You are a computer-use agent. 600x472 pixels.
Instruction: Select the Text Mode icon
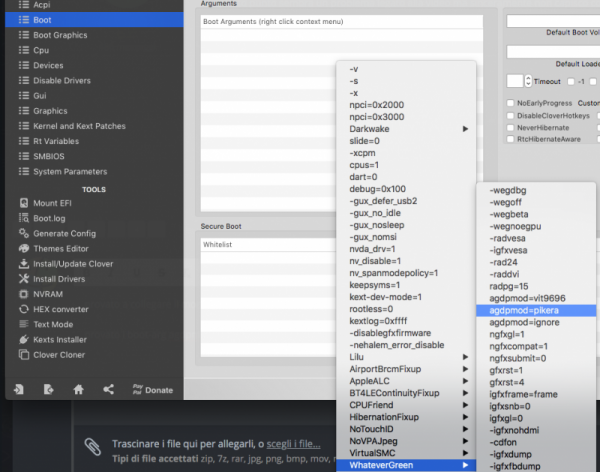pos(24,324)
